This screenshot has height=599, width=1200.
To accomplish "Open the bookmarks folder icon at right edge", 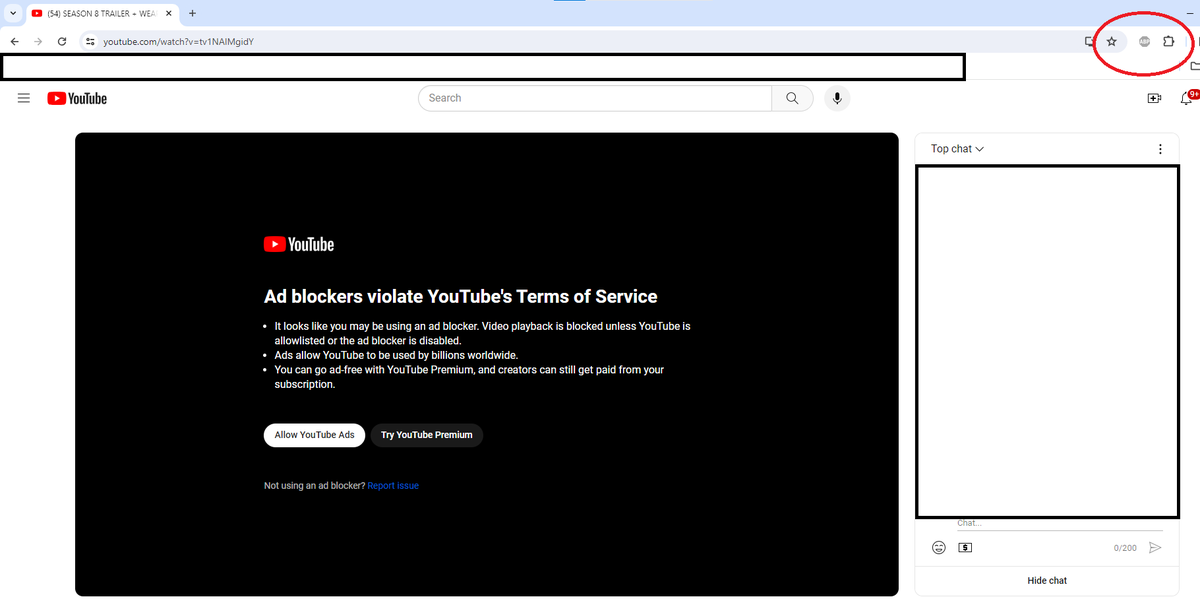I will 1194,67.
